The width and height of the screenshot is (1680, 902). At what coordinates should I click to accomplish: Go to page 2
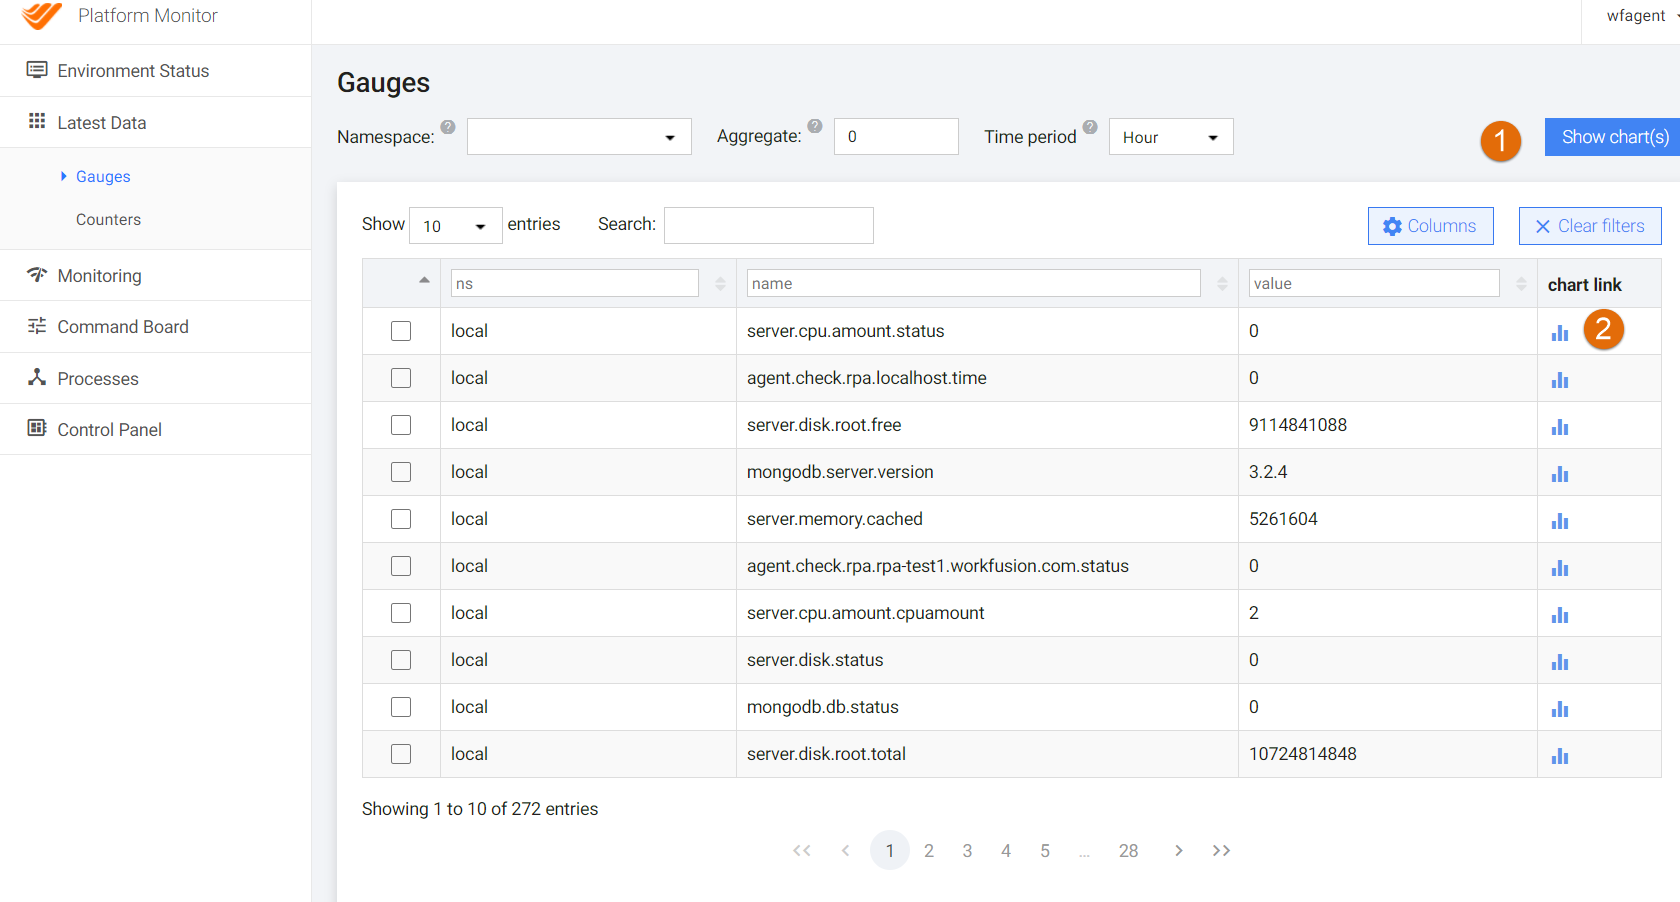pyautogui.click(x=929, y=850)
